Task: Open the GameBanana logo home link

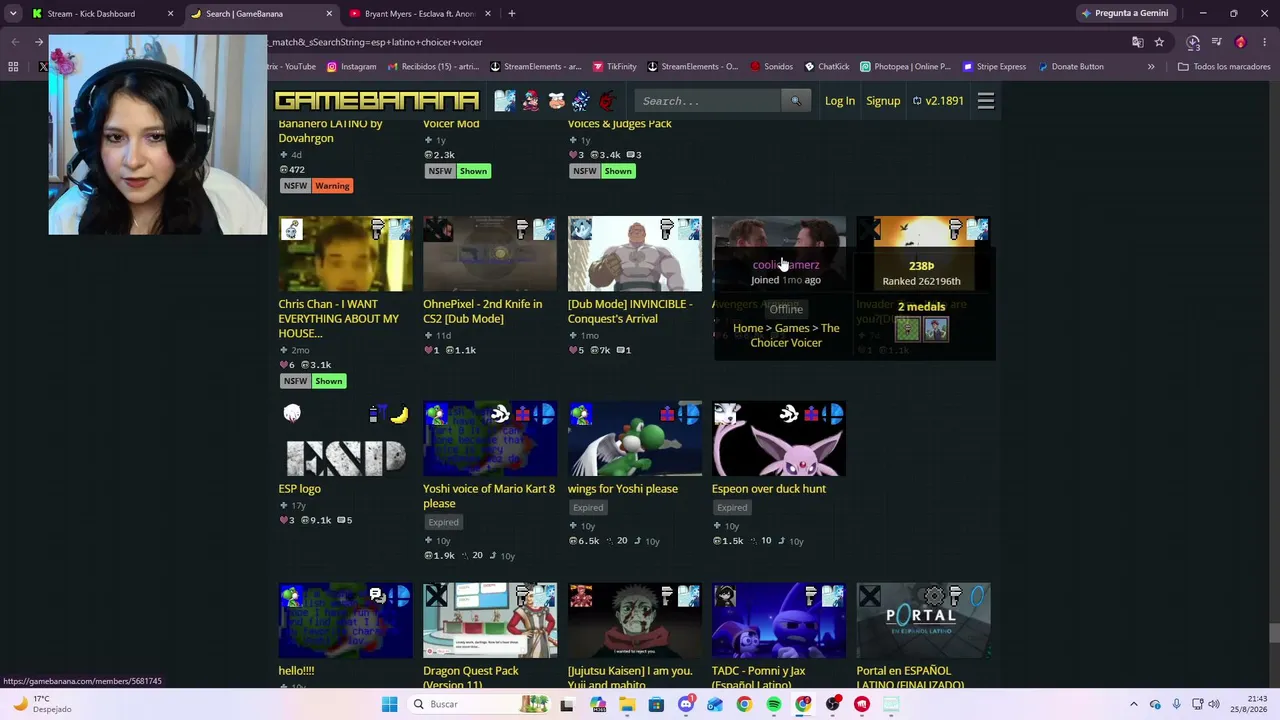Action: click(377, 101)
